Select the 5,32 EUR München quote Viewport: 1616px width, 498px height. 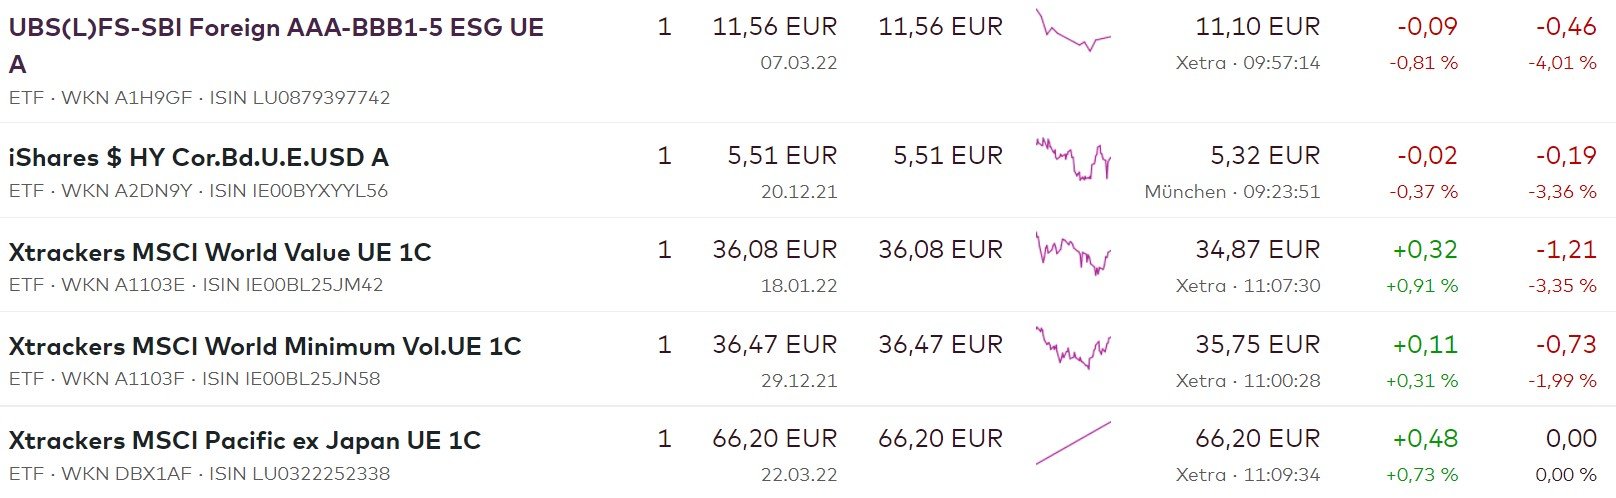1265,156
